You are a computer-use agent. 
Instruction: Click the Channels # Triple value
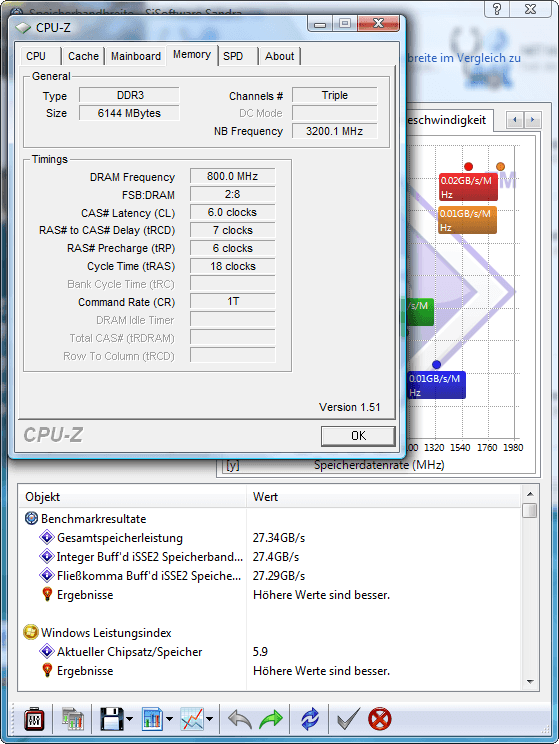335,95
